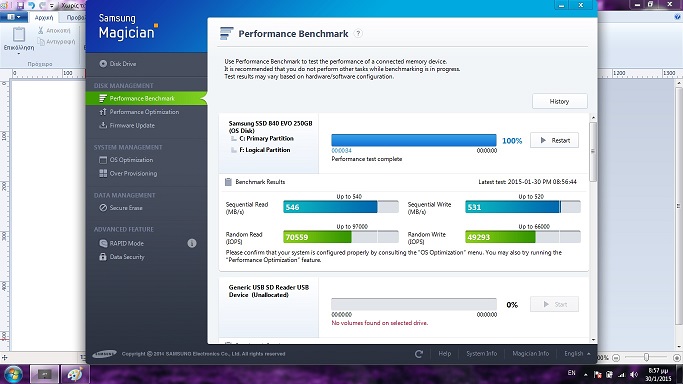Open Secure Erase in sidebar
Screen dimensions: 683x384
click(x=121, y=208)
